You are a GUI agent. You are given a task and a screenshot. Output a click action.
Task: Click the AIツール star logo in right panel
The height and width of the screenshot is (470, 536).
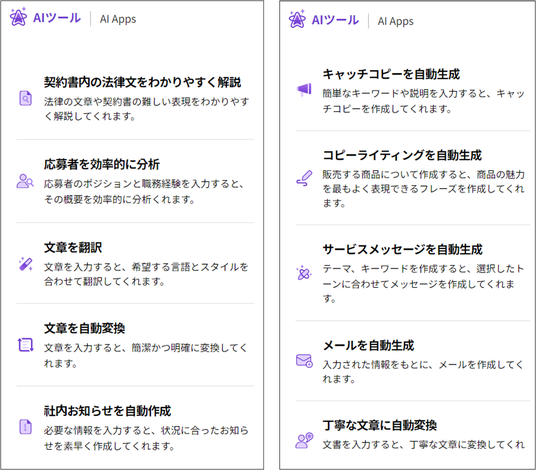click(x=297, y=19)
